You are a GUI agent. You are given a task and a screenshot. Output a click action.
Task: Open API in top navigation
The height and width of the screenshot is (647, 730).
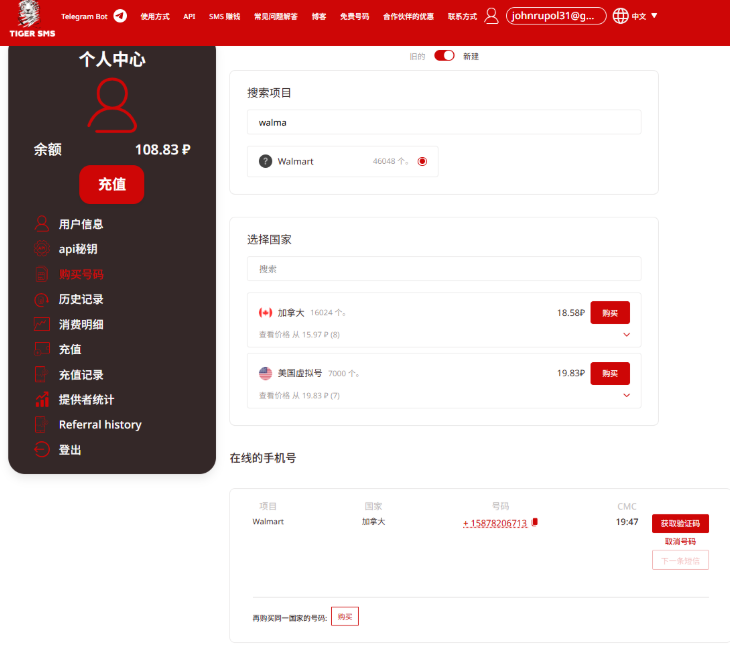[x=189, y=17]
